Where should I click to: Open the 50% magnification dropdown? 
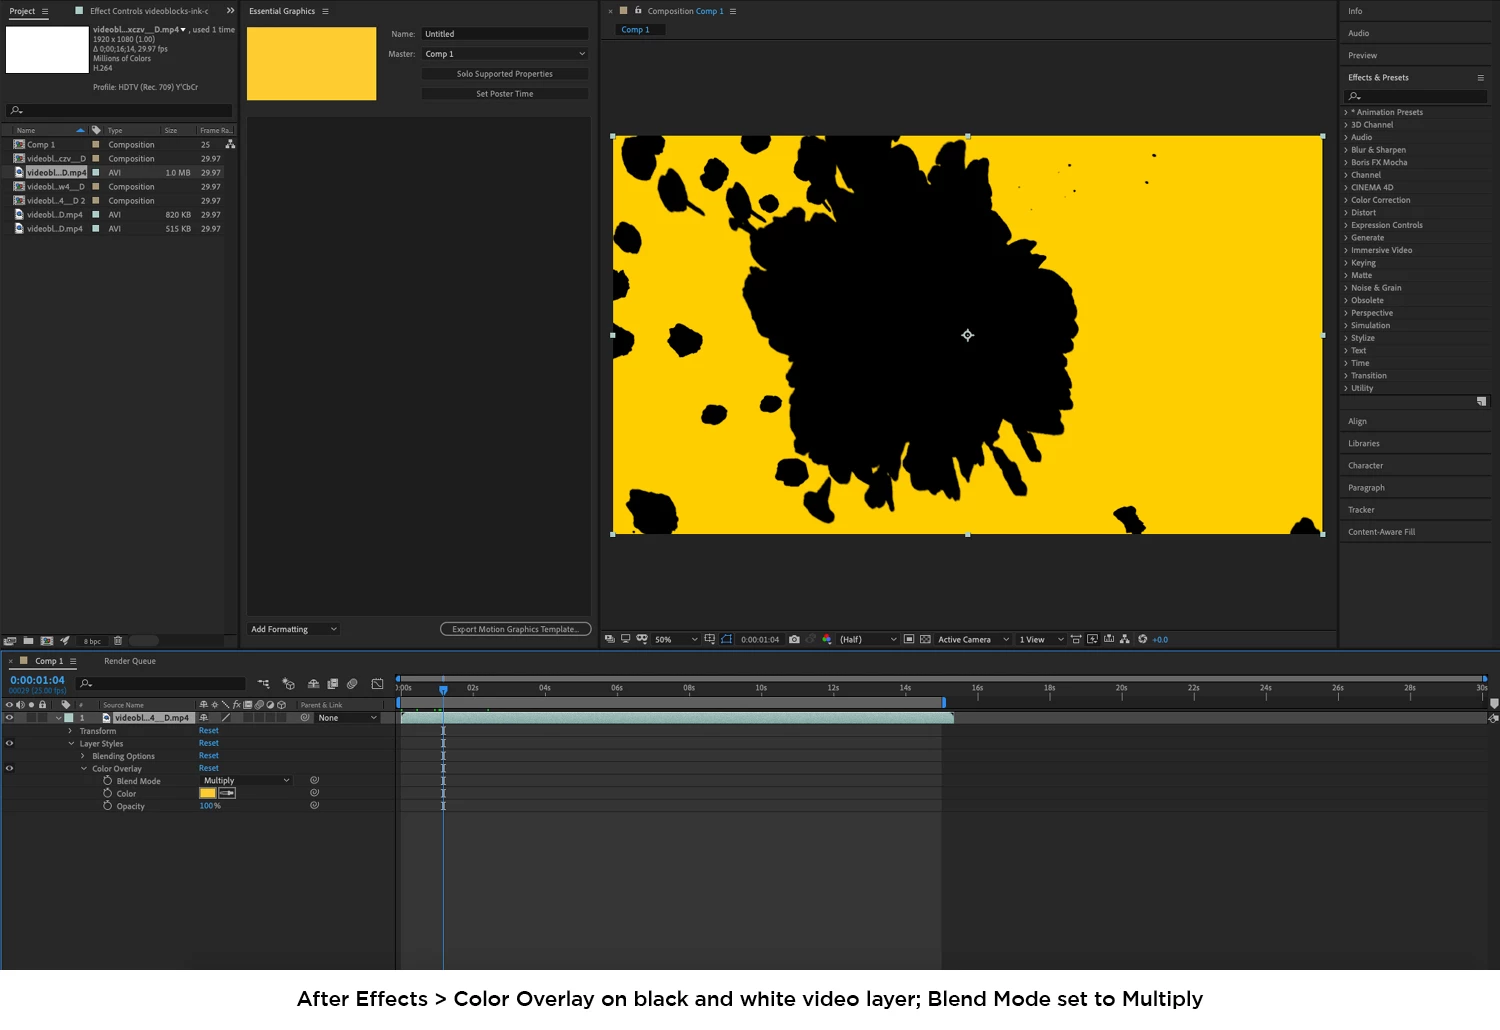coord(676,639)
